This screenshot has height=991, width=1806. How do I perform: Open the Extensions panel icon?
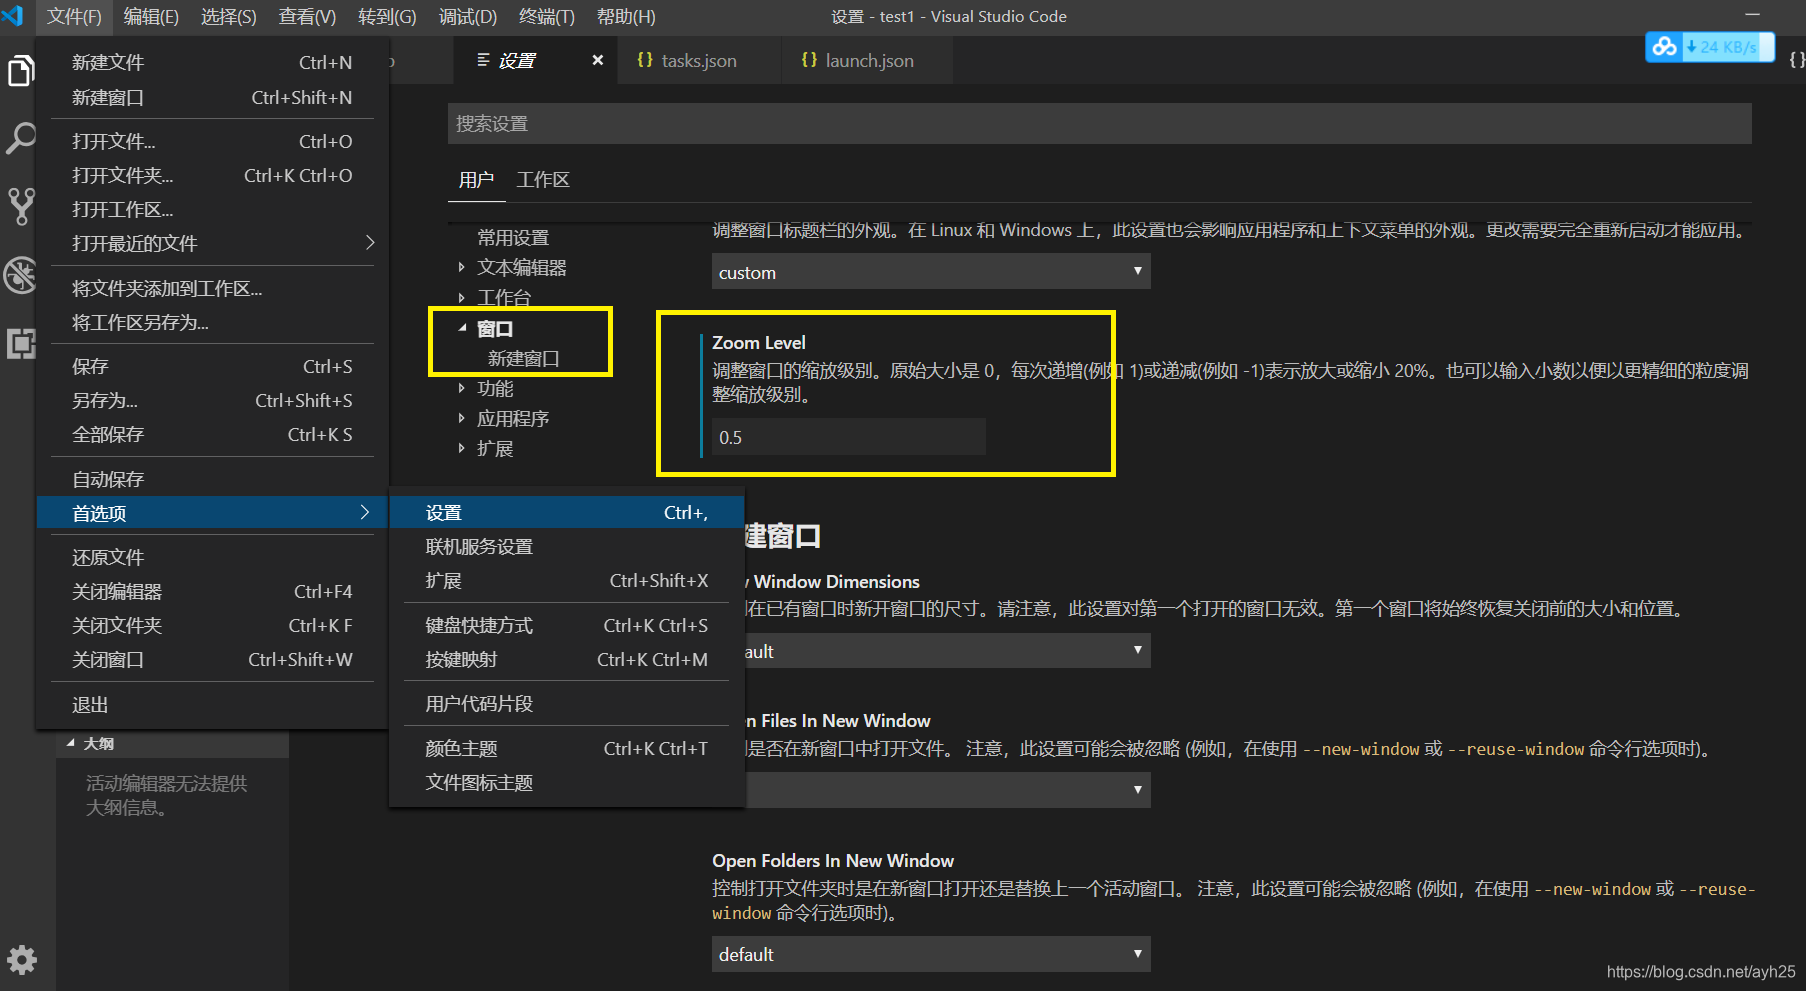tap(21, 344)
